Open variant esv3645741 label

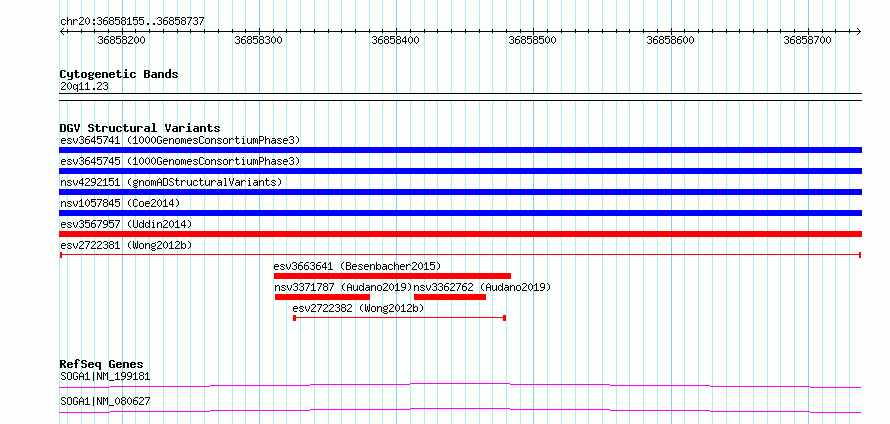180,140
